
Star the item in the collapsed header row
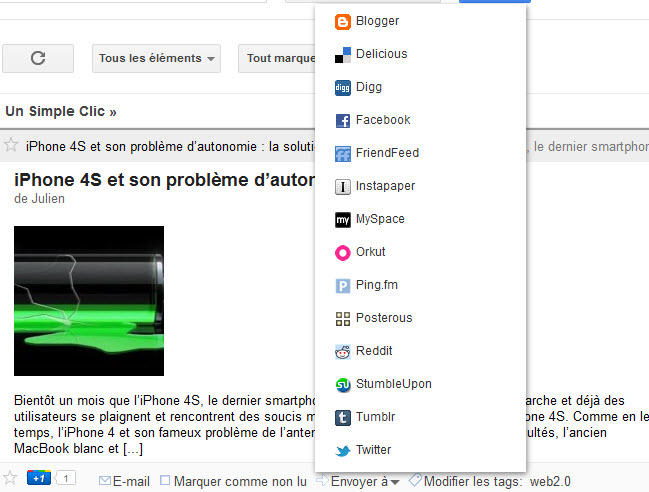tap(11, 145)
